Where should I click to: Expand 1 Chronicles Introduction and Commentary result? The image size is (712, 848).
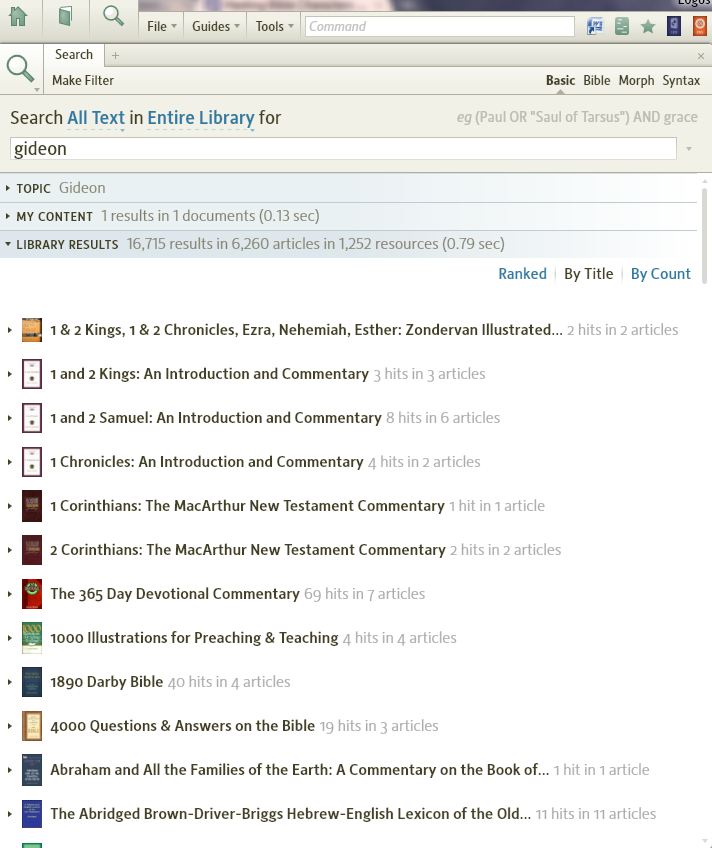(x=9, y=462)
